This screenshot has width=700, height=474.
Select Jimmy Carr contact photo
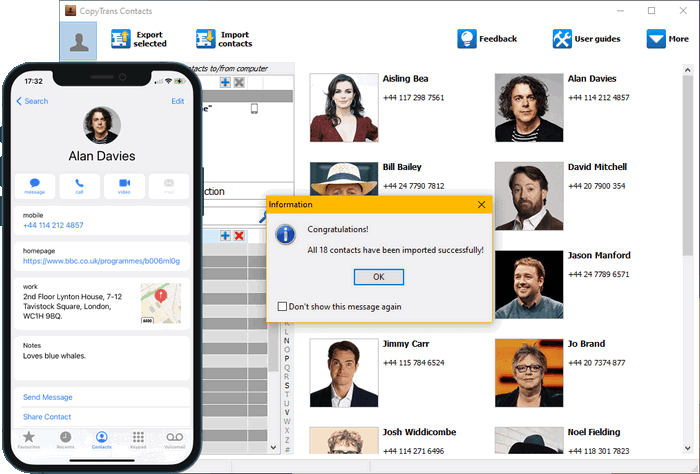click(344, 373)
